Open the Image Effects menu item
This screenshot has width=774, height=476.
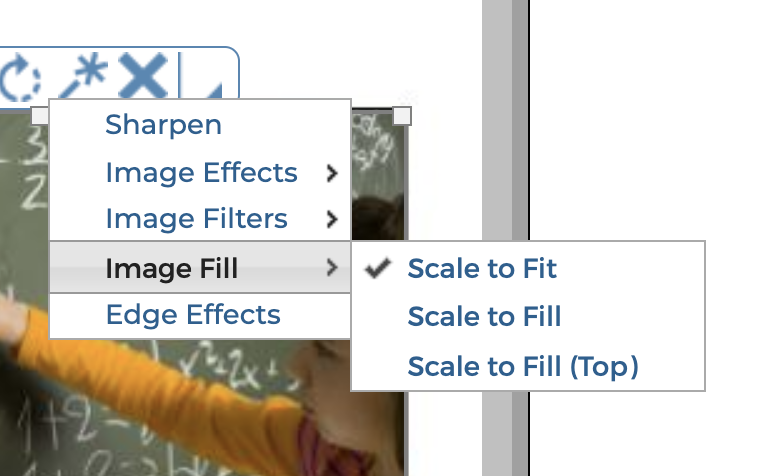coord(201,173)
